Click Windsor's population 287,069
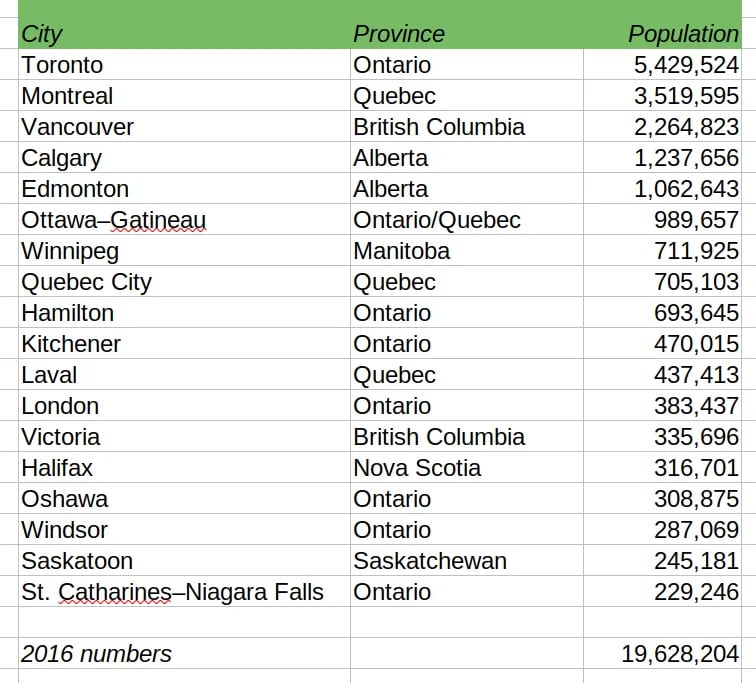Image resolution: width=756 pixels, height=683 pixels. coord(662,530)
